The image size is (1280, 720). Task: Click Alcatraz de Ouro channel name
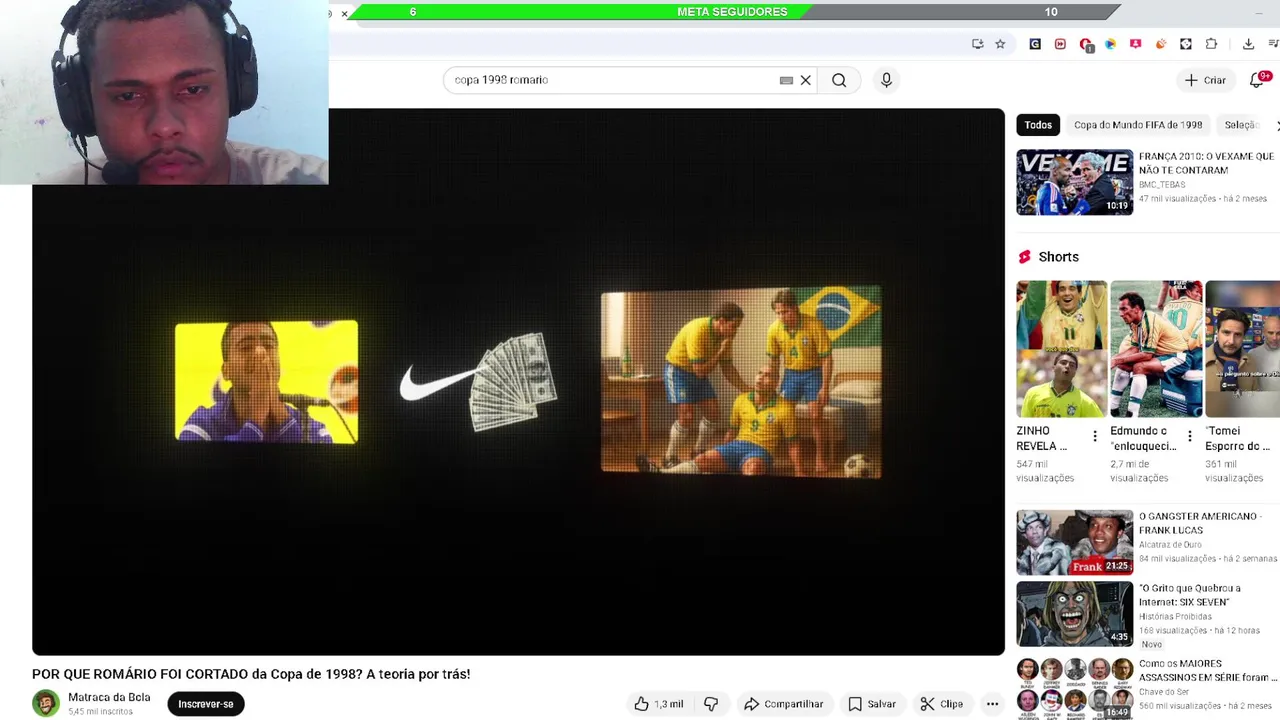(x=1170, y=545)
